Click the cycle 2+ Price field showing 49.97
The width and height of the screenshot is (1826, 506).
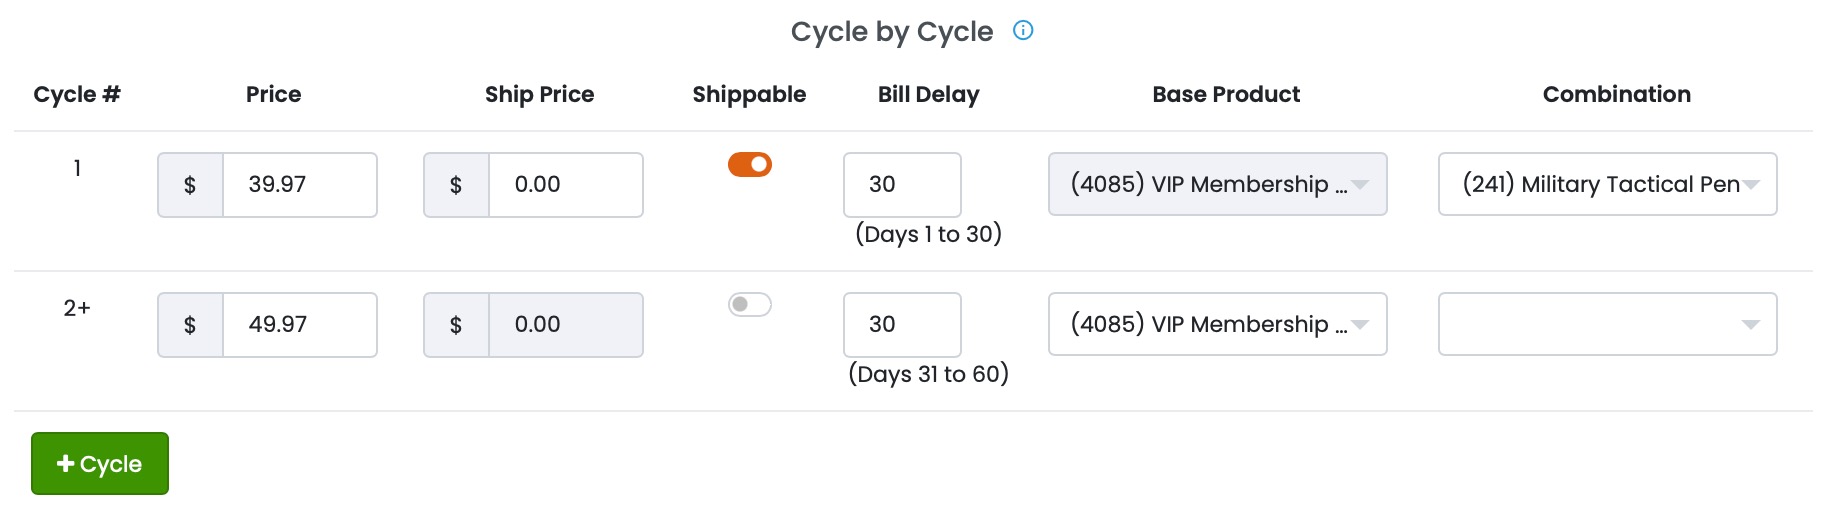coord(299,325)
